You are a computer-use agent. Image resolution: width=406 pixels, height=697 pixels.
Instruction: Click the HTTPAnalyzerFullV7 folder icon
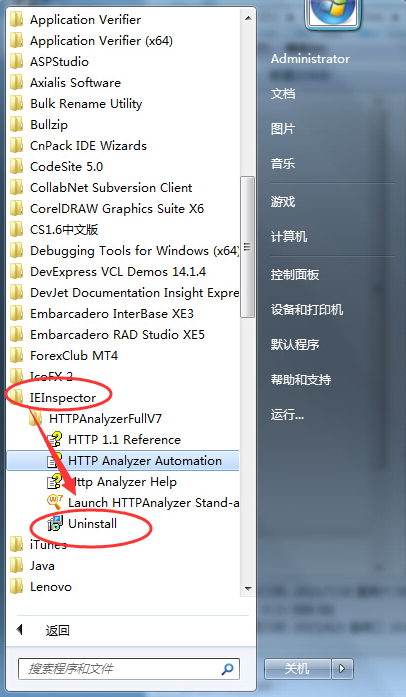coord(36,418)
